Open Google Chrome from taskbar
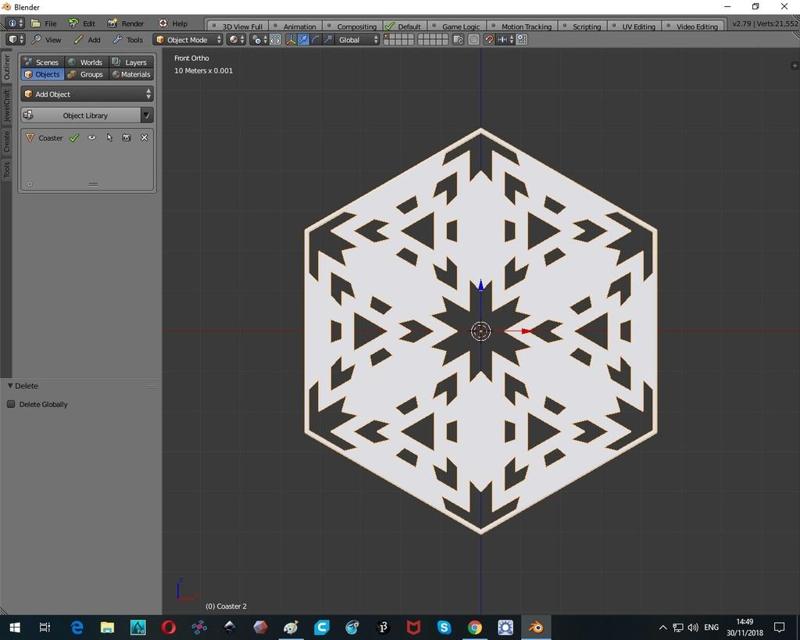800x640 pixels. pos(474,627)
